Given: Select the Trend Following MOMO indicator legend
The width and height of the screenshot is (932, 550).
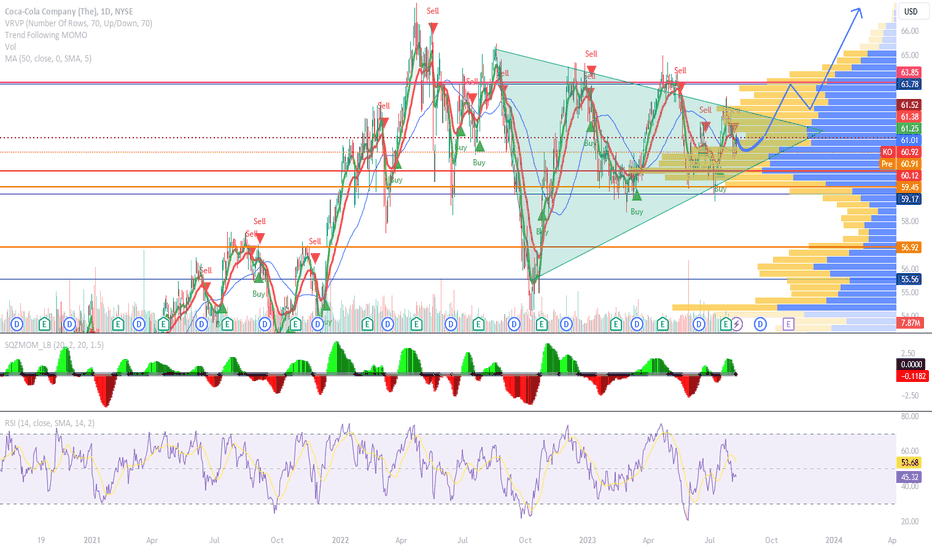Looking at the screenshot, I should (x=46, y=35).
